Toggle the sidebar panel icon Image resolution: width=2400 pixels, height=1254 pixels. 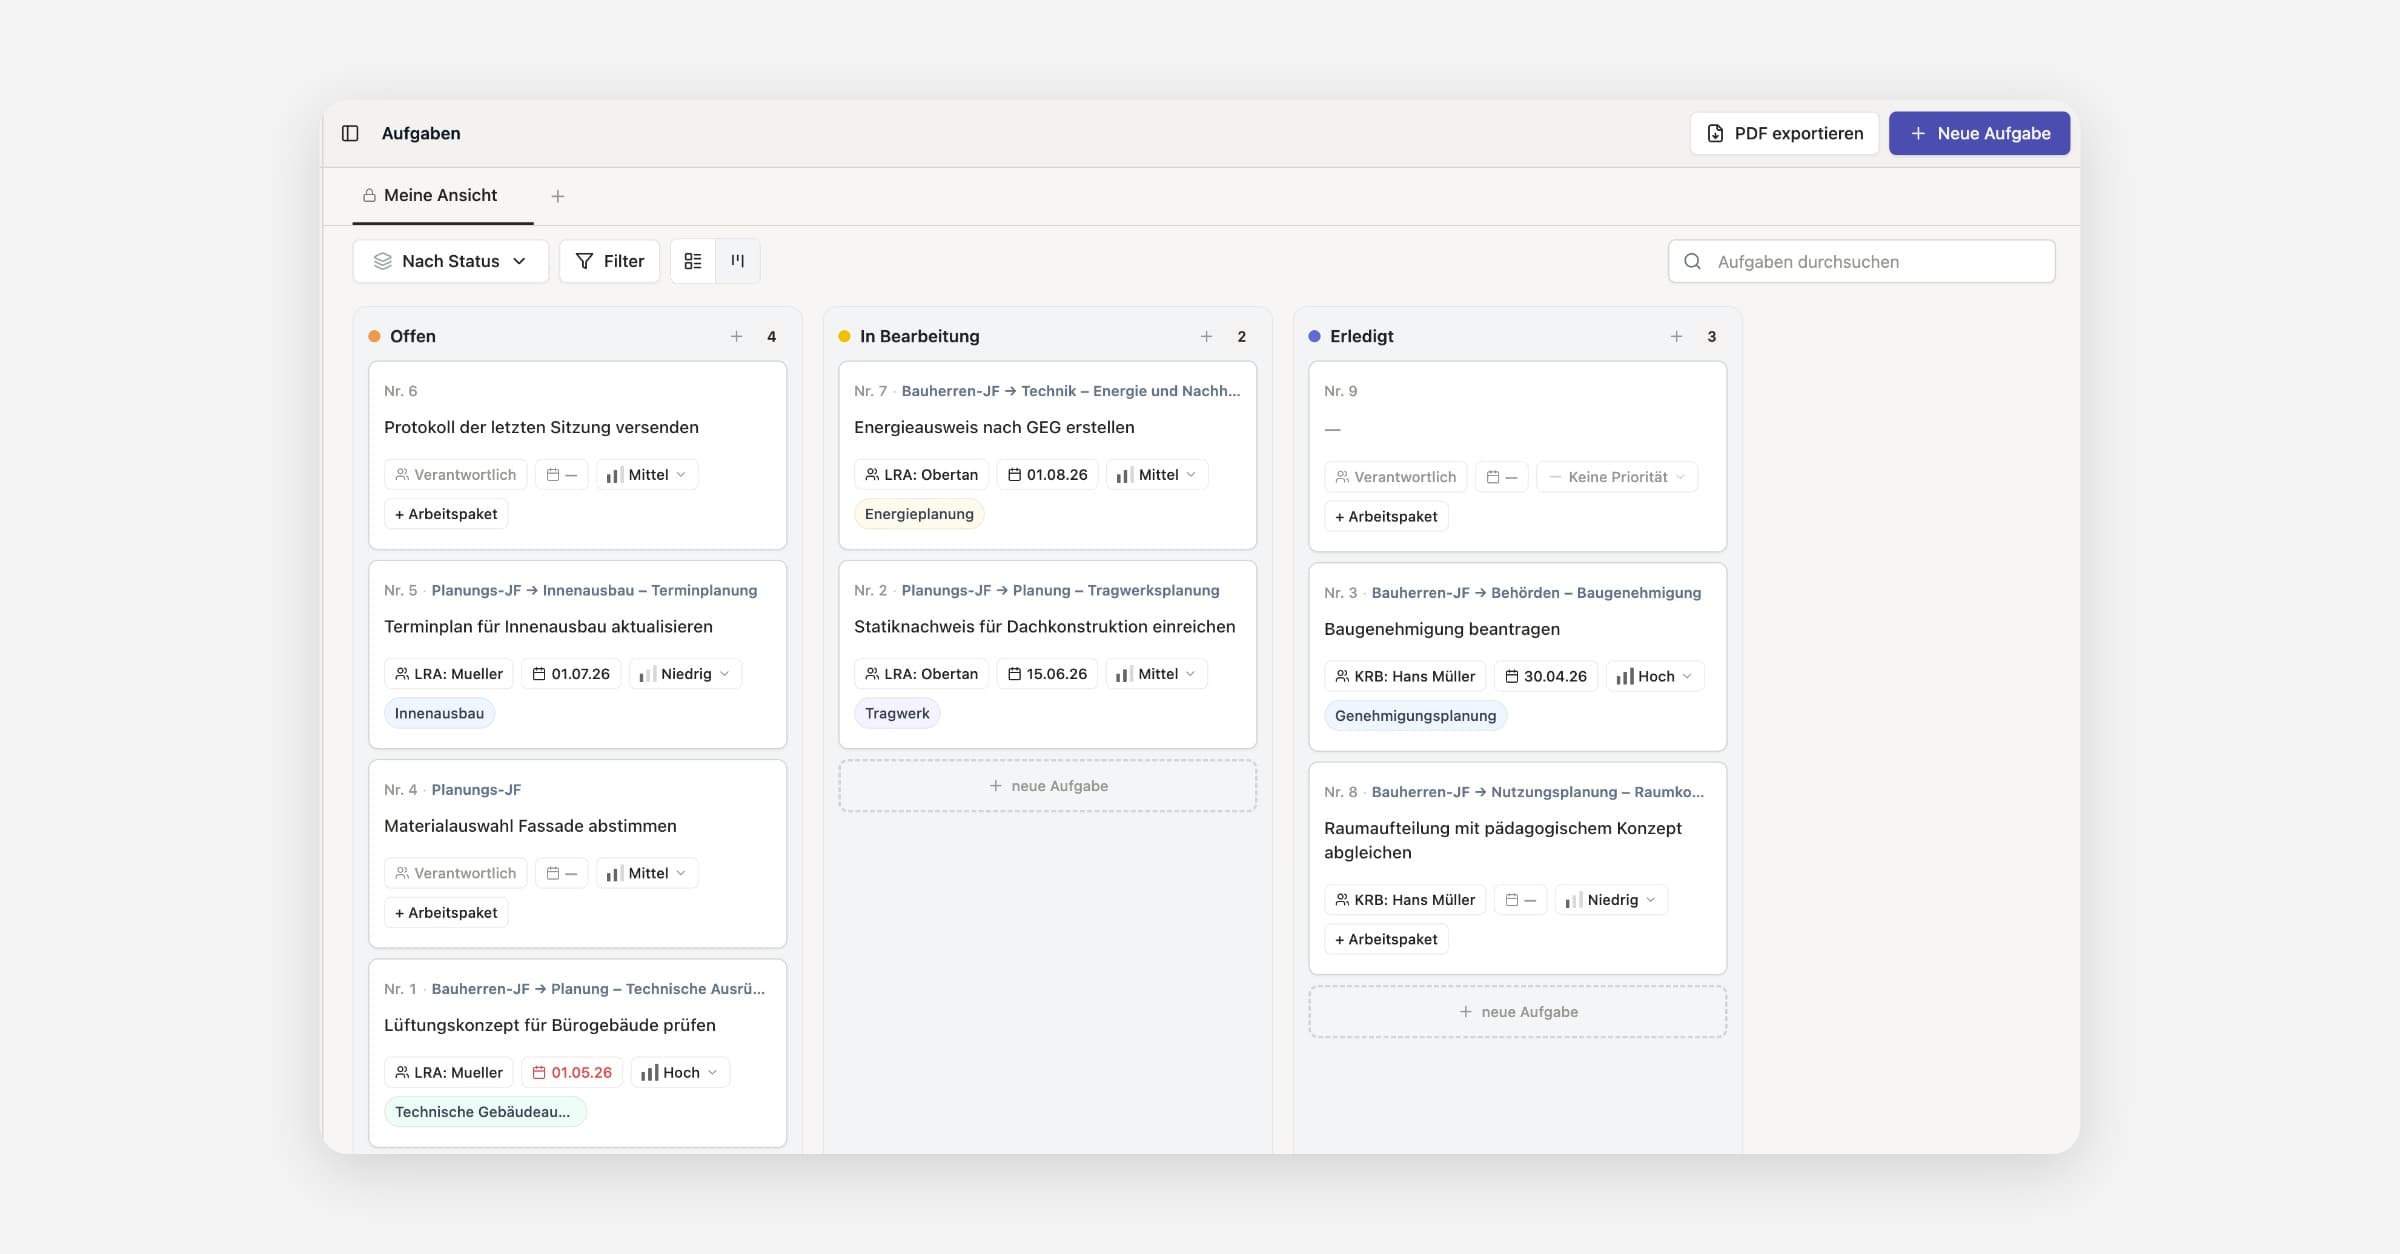coord(350,133)
